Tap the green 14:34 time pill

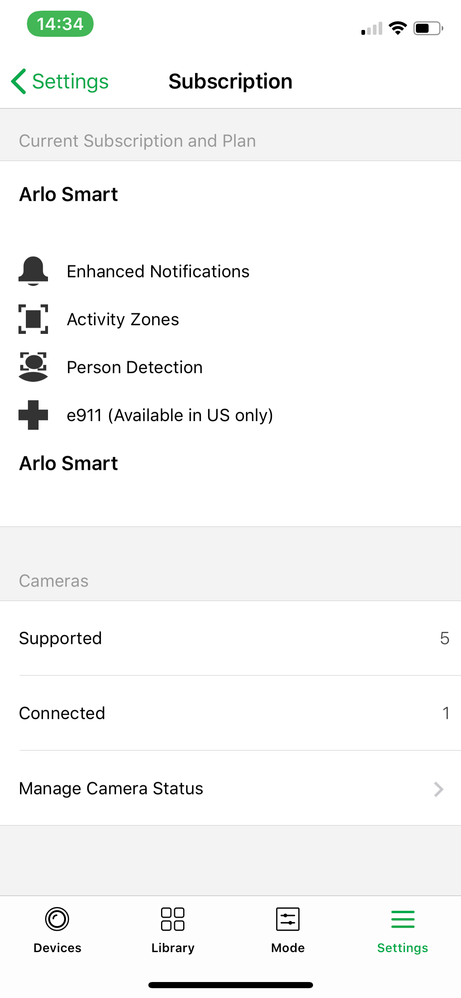[60, 25]
